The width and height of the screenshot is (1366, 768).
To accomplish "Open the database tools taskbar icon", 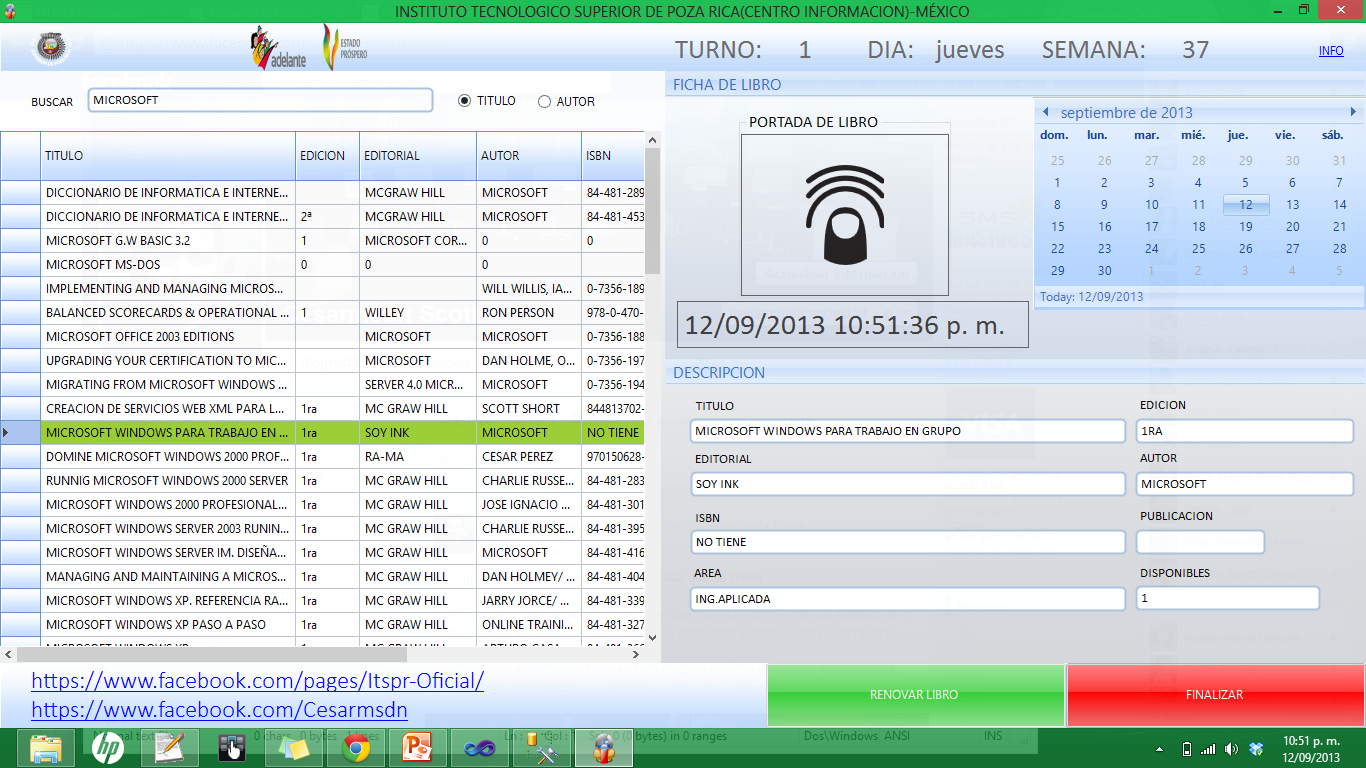I will pyautogui.click(x=543, y=748).
